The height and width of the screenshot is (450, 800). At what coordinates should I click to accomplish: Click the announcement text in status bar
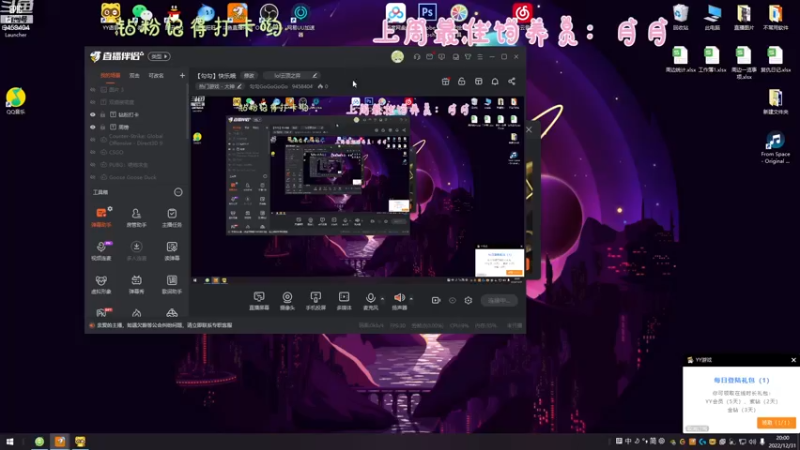coord(164,326)
